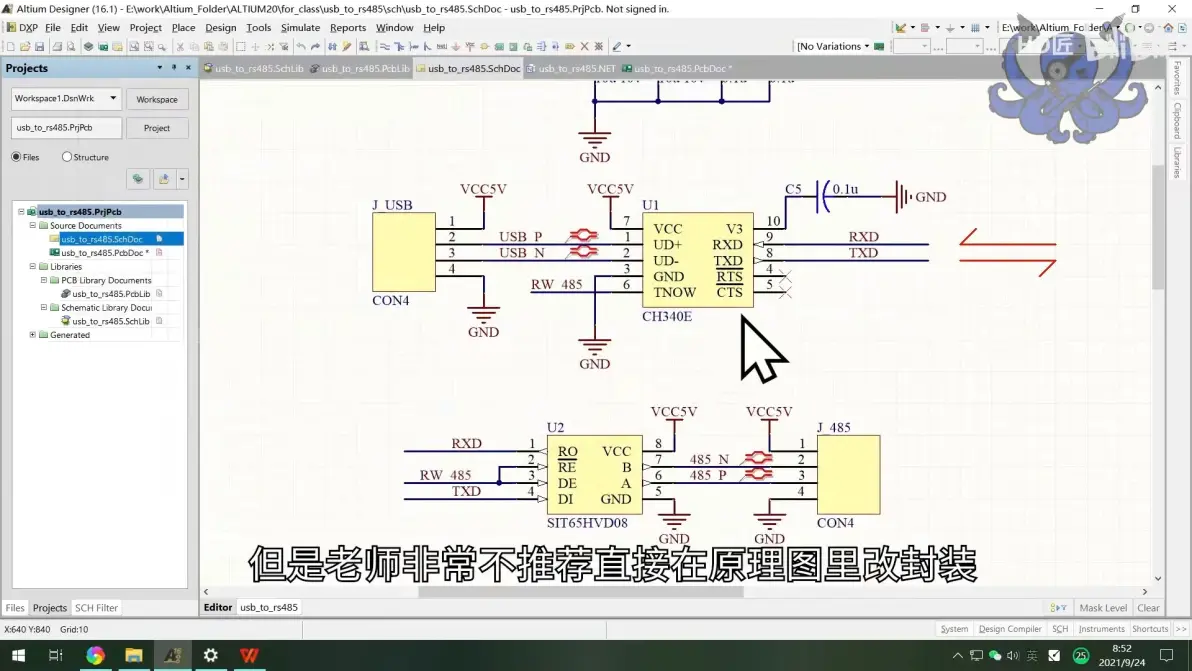Open a file with the folder icon
1192x671 pixels.
[x=25, y=46]
